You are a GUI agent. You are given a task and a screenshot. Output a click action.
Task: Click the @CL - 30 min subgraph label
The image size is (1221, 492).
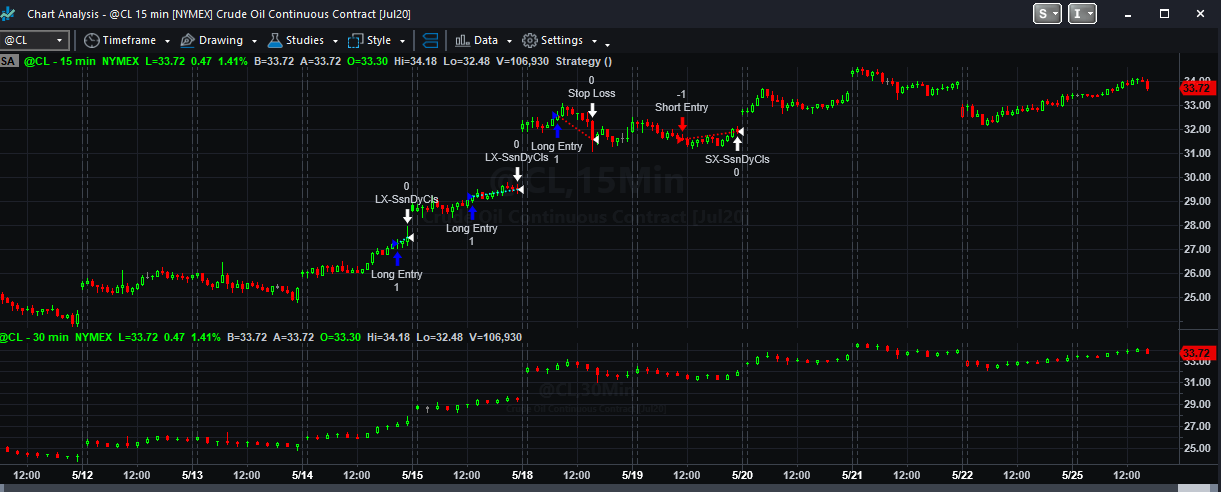(x=36, y=337)
